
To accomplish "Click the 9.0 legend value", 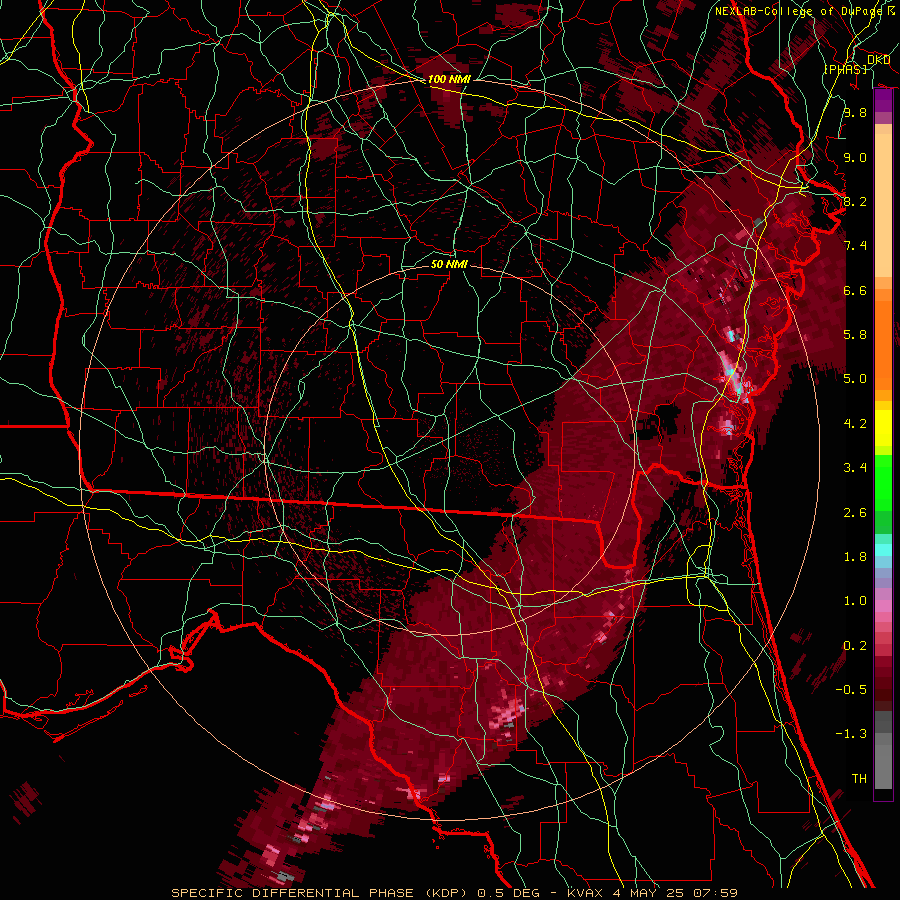I will click(855, 157).
